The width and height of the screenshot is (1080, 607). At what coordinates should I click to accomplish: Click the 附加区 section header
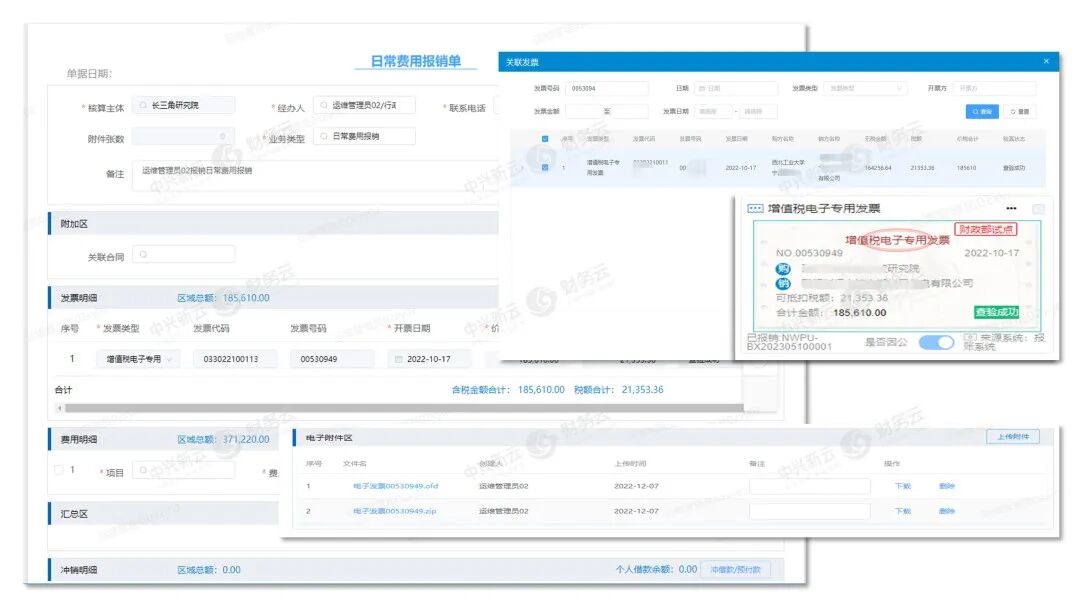coord(273,223)
